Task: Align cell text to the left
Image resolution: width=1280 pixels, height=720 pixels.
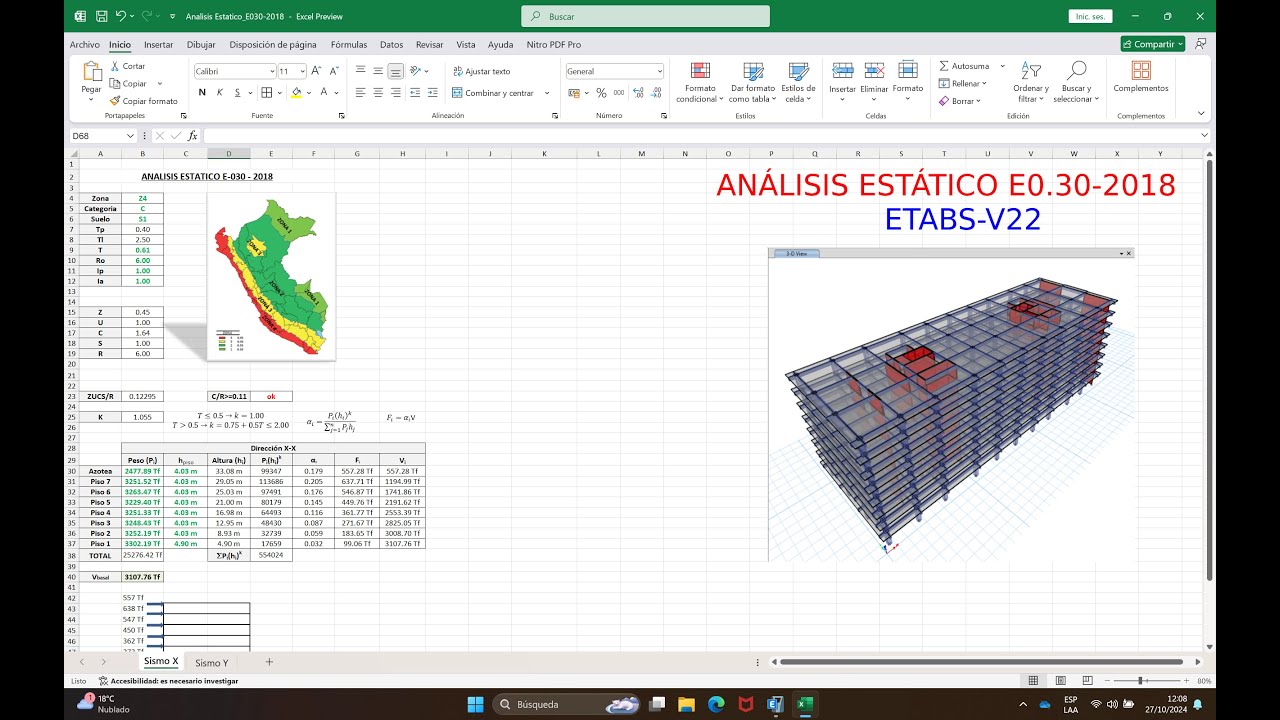Action: [x=360, y=92]
